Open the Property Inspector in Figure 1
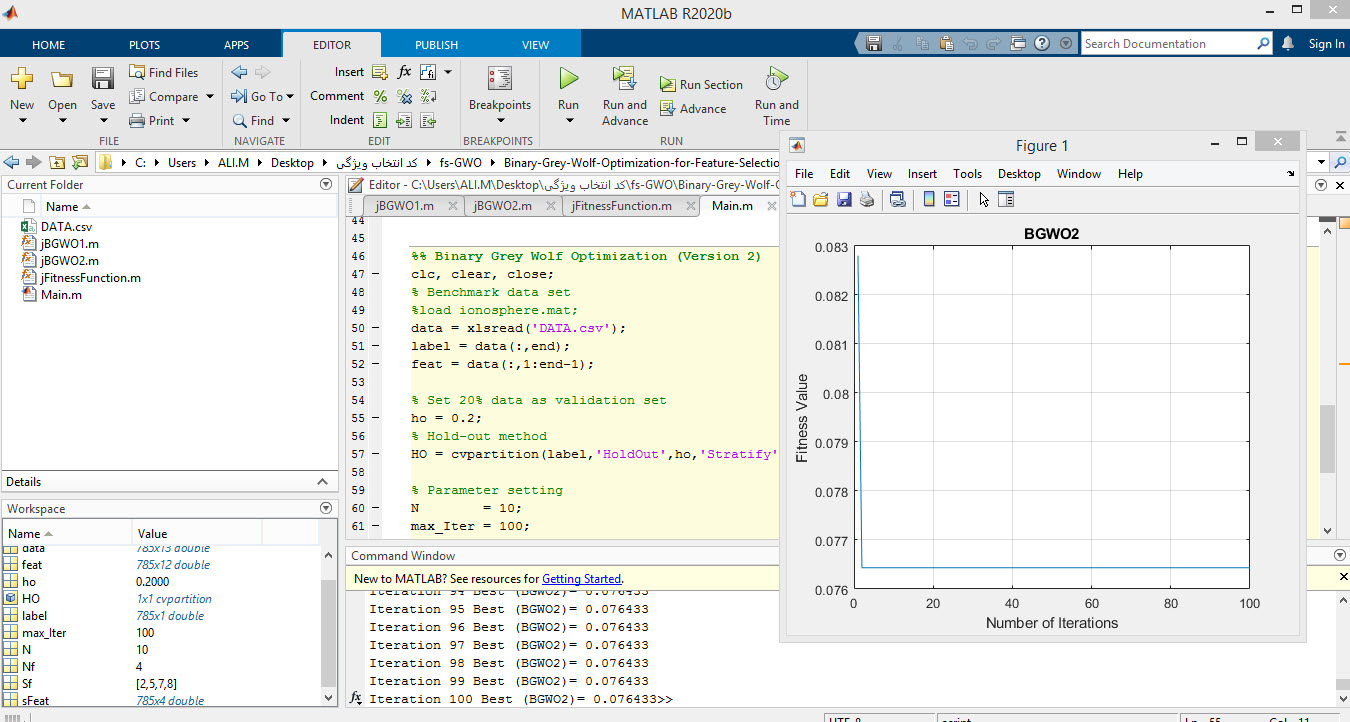The height and width of the screenshot is (722, 1350). coord(1006,199)
